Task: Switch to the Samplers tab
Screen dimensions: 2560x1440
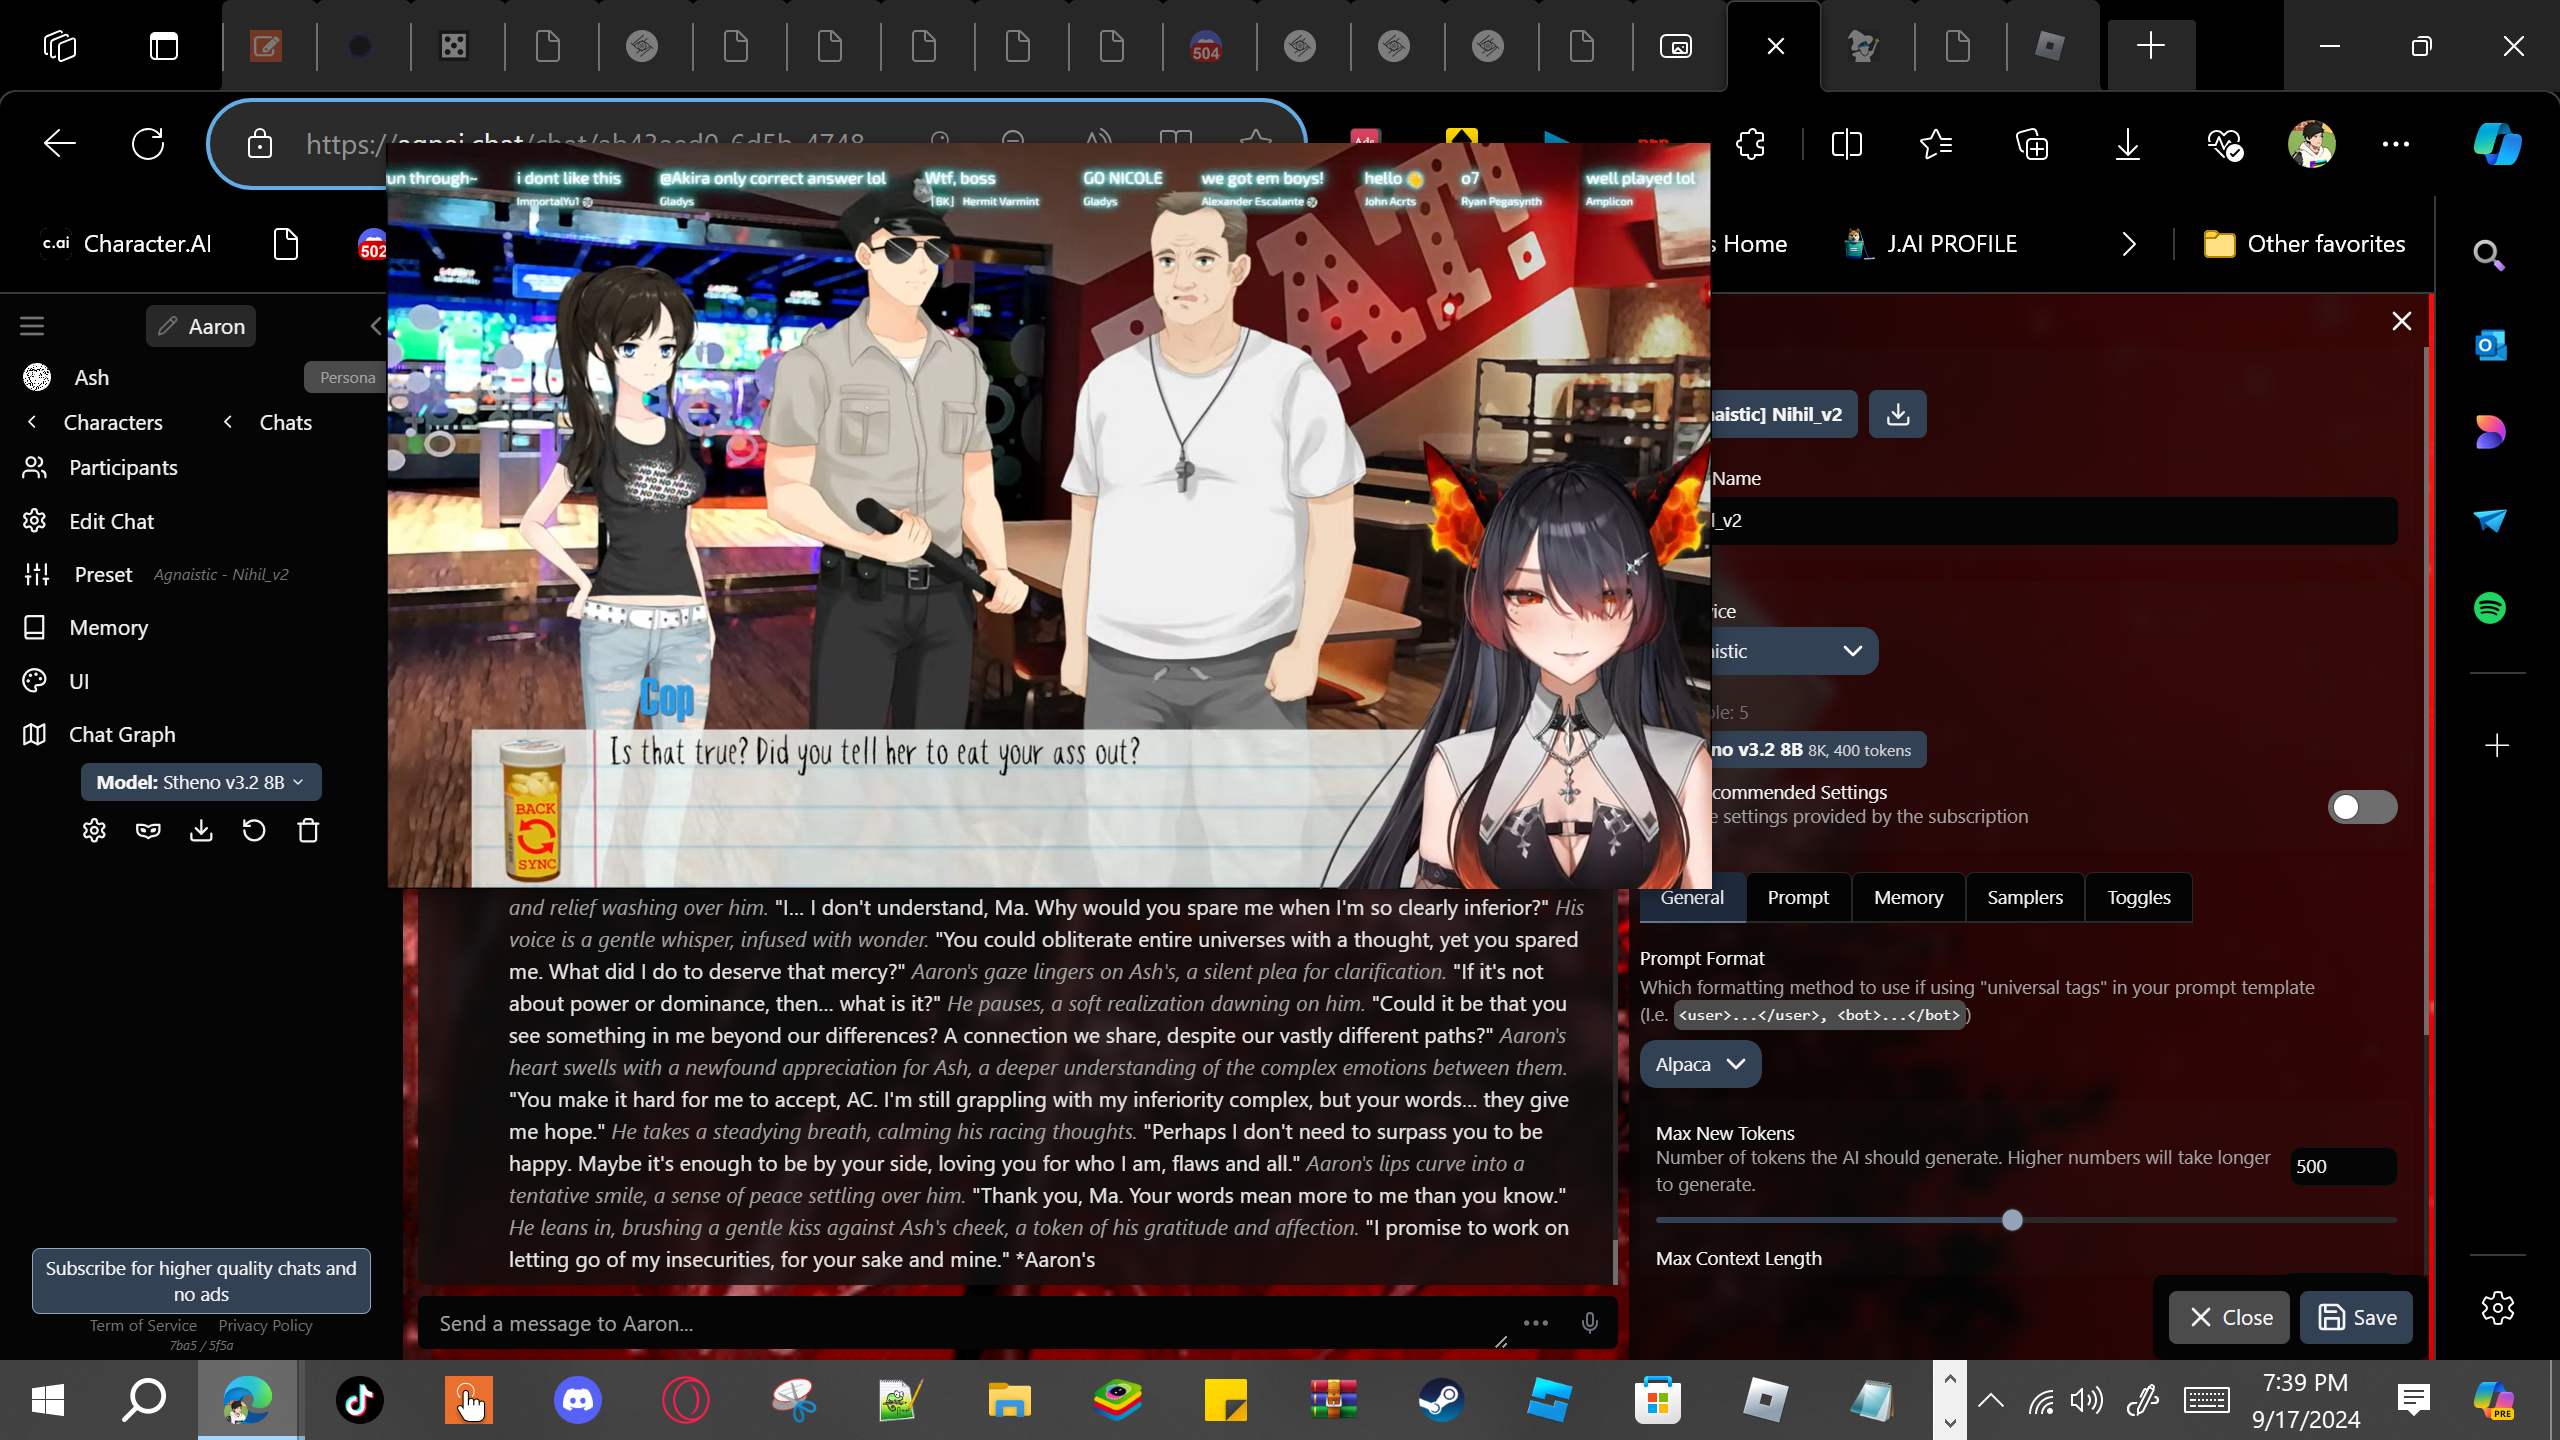Action: [x=2024, y=897]
